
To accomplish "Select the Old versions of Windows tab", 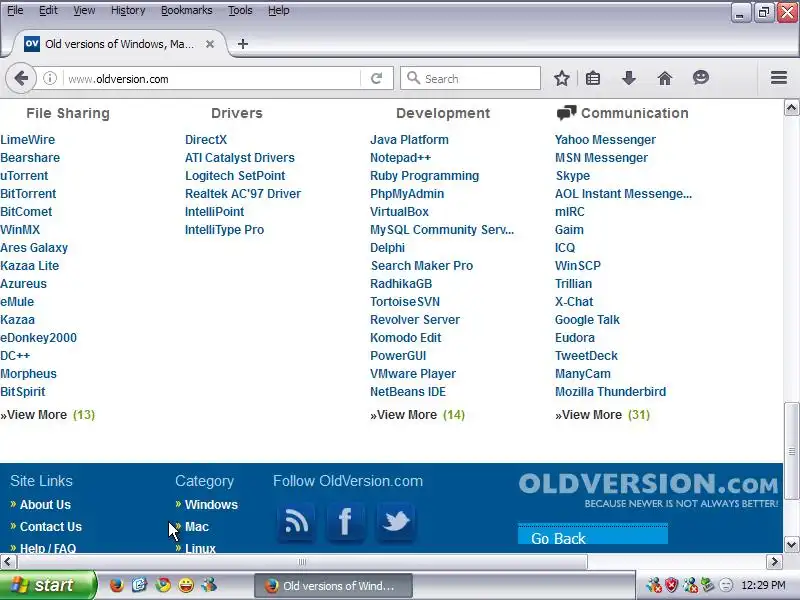I will [x=118, y=44].
